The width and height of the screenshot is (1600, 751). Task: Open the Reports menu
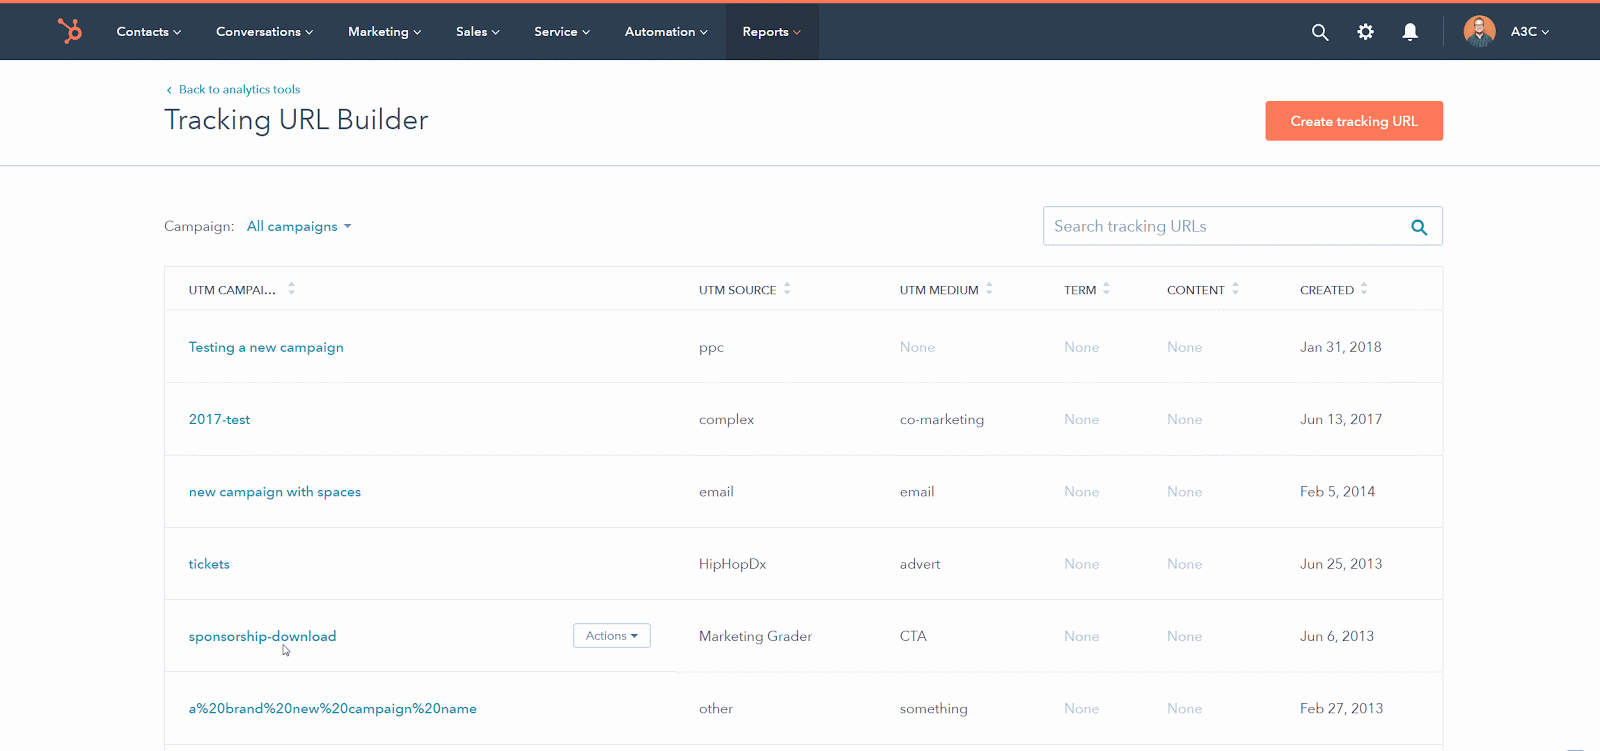(x=771, y=32)
